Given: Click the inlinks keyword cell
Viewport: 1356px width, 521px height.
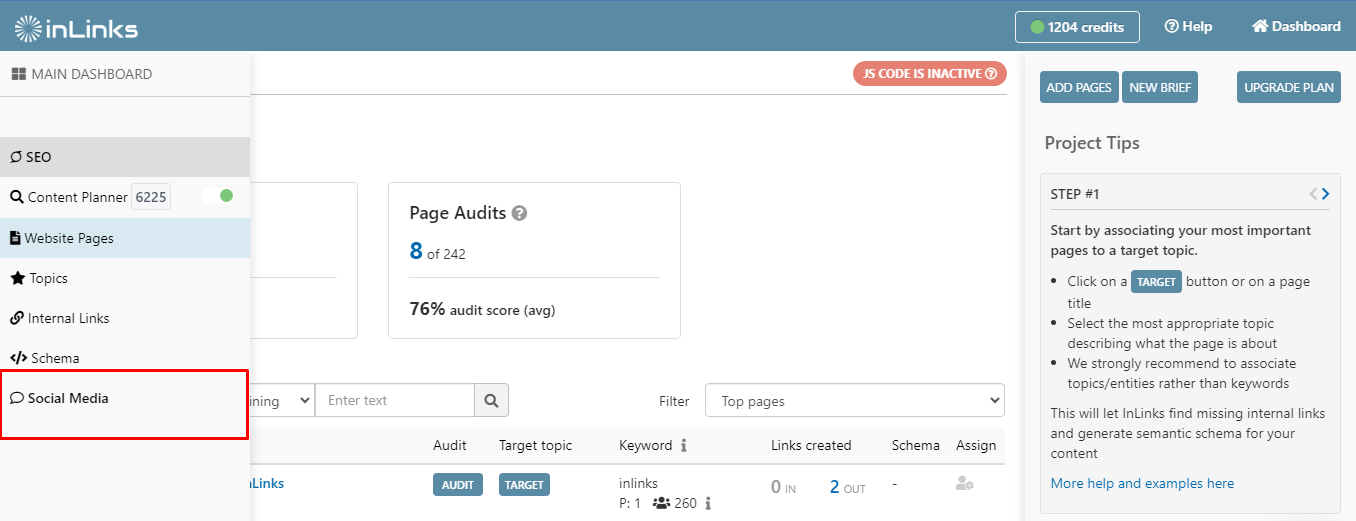Looking at the screenshot, I should click(x=638, y=483).
